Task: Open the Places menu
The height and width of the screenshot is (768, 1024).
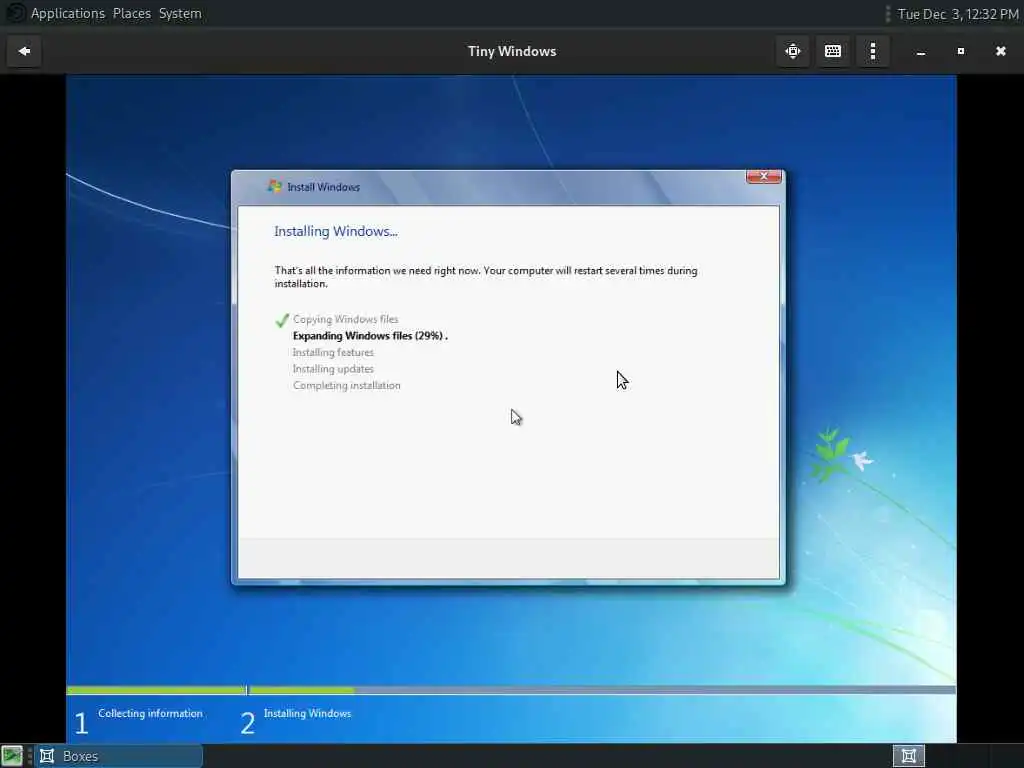Action: click(x=131, y=13)
